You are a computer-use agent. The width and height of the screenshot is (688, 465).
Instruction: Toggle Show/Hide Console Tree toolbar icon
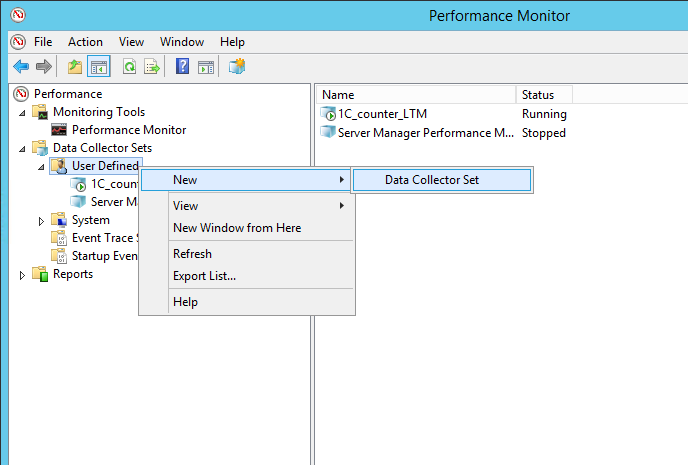(99, 67)
